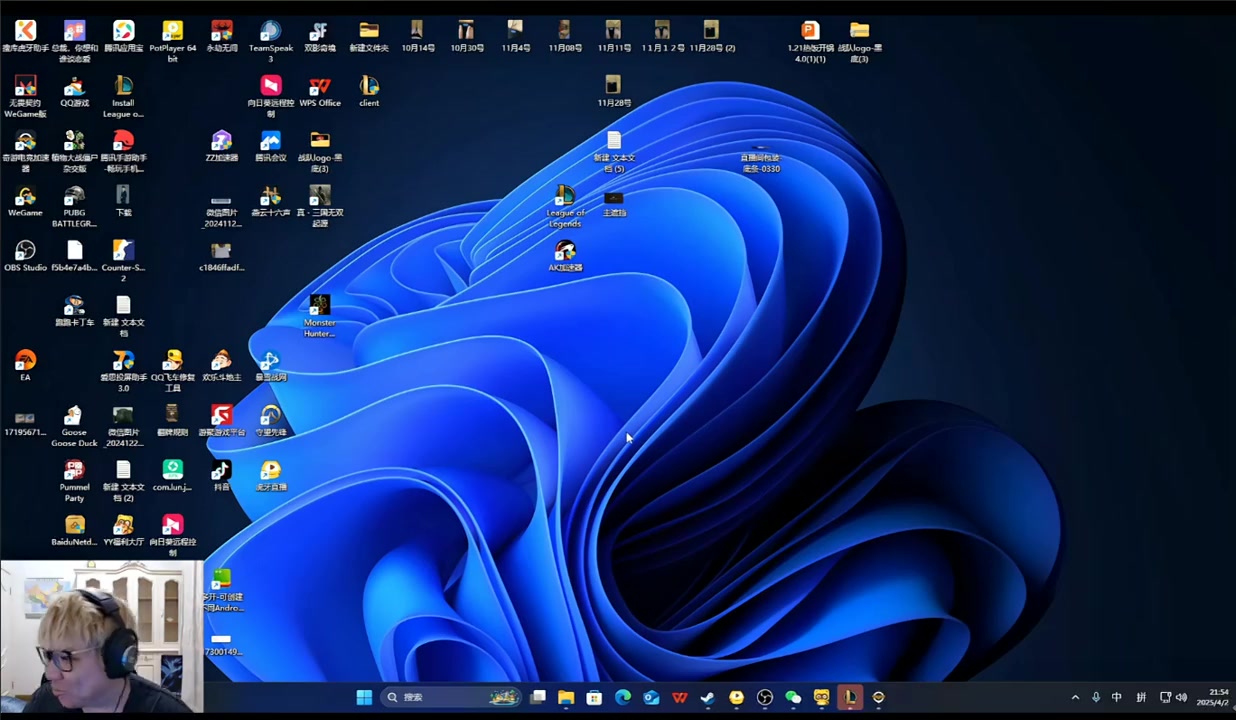Toggle the microphone icon in system tray

coord(1096,697)
